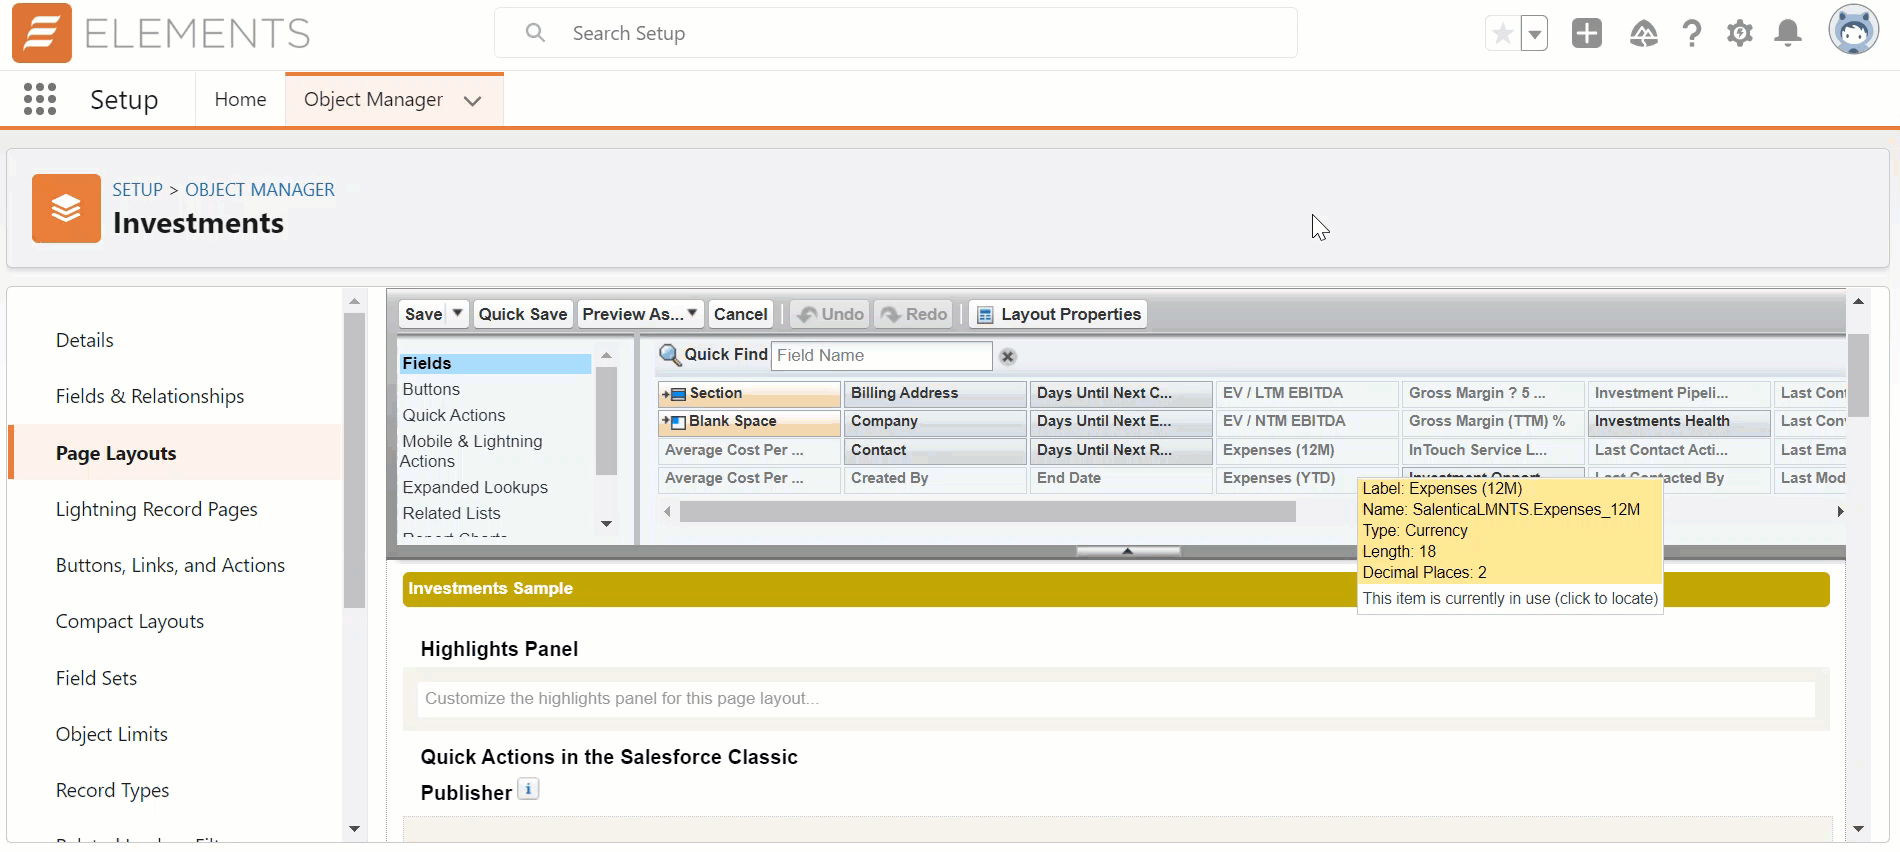The image size is (1900, 852).
Task: Open the info icon next to Publisher
Action: point(529,789)
